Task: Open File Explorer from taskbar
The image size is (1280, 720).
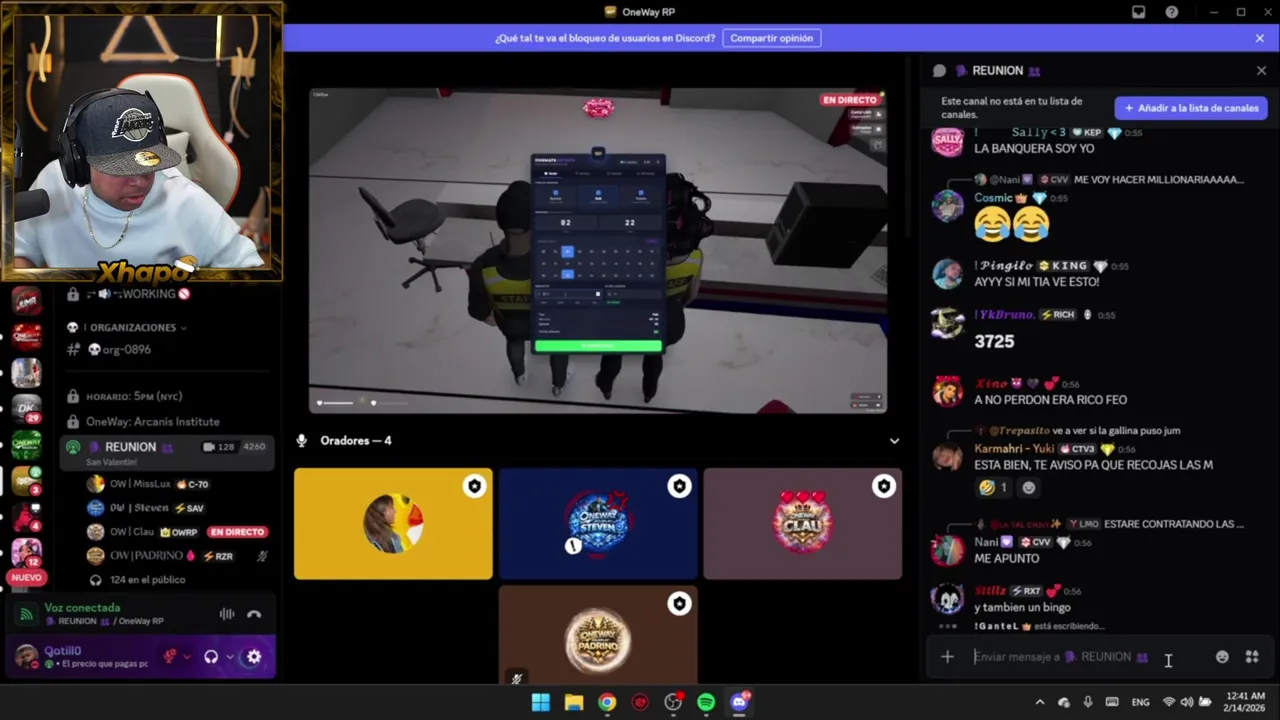Action: point(574,702)
